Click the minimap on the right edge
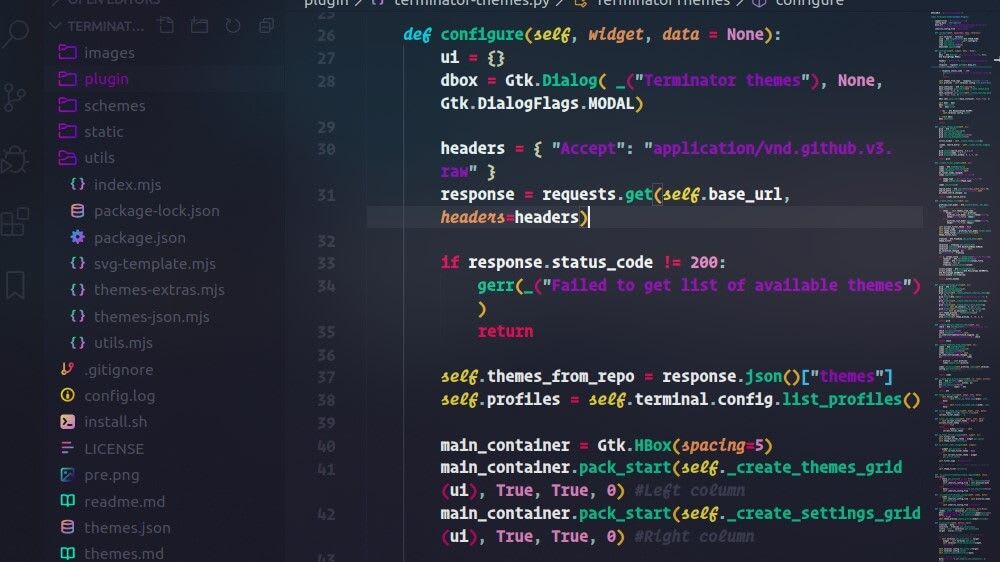The height and width of the screenshot is (562, 1000). pyautogui.click(x=963, y=285)
